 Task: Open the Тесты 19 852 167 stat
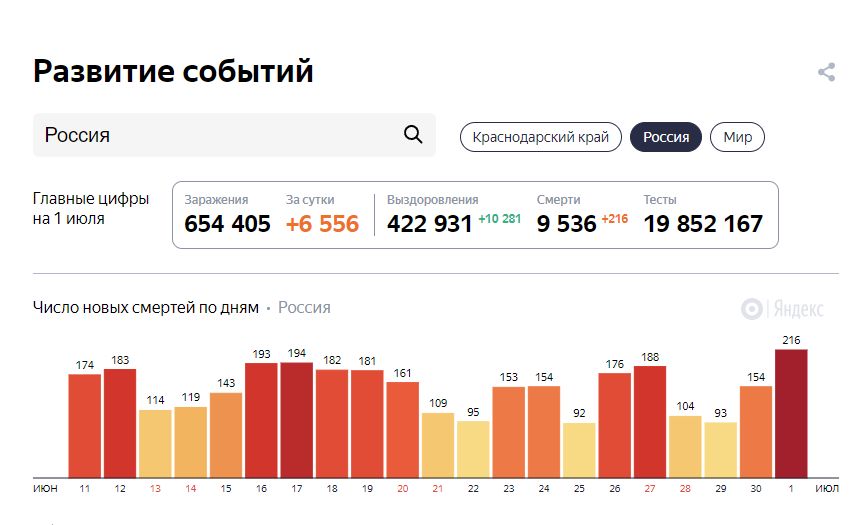[703, 223]
